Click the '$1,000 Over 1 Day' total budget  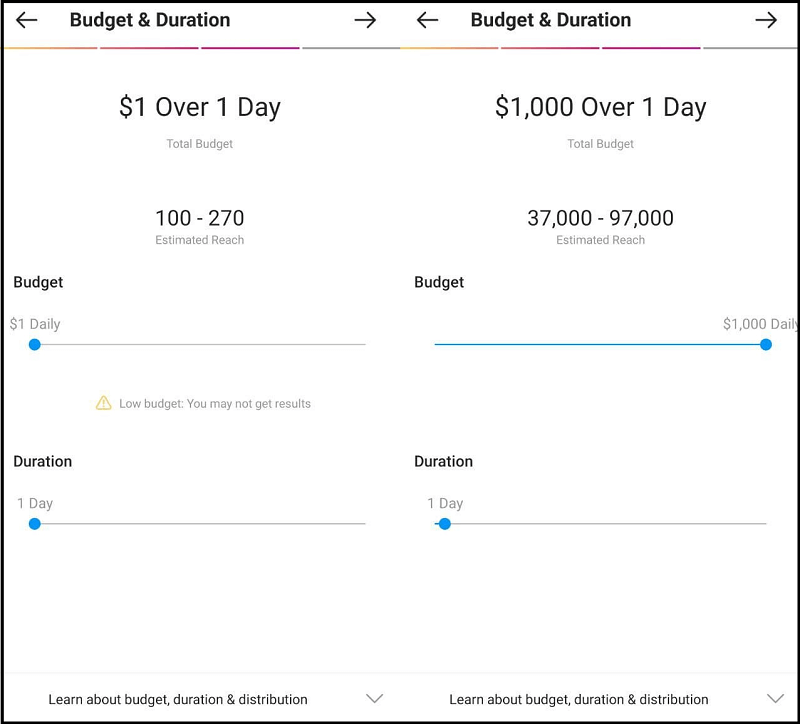pos(600,108)
